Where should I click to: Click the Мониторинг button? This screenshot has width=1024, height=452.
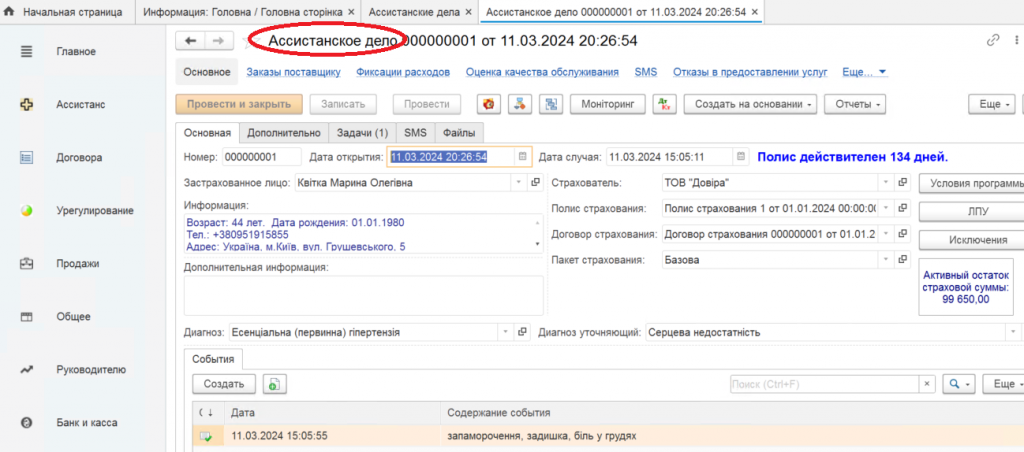[x=608, y=104]
